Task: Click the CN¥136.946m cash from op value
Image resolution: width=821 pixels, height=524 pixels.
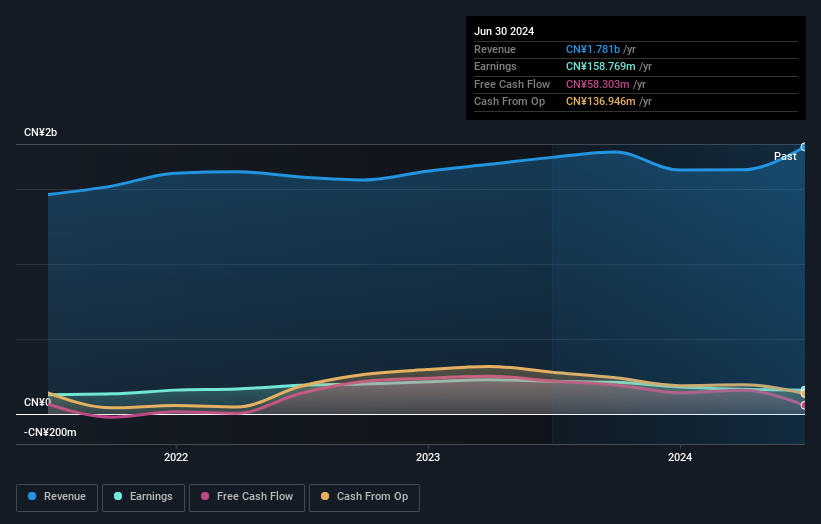Action: 601,102
